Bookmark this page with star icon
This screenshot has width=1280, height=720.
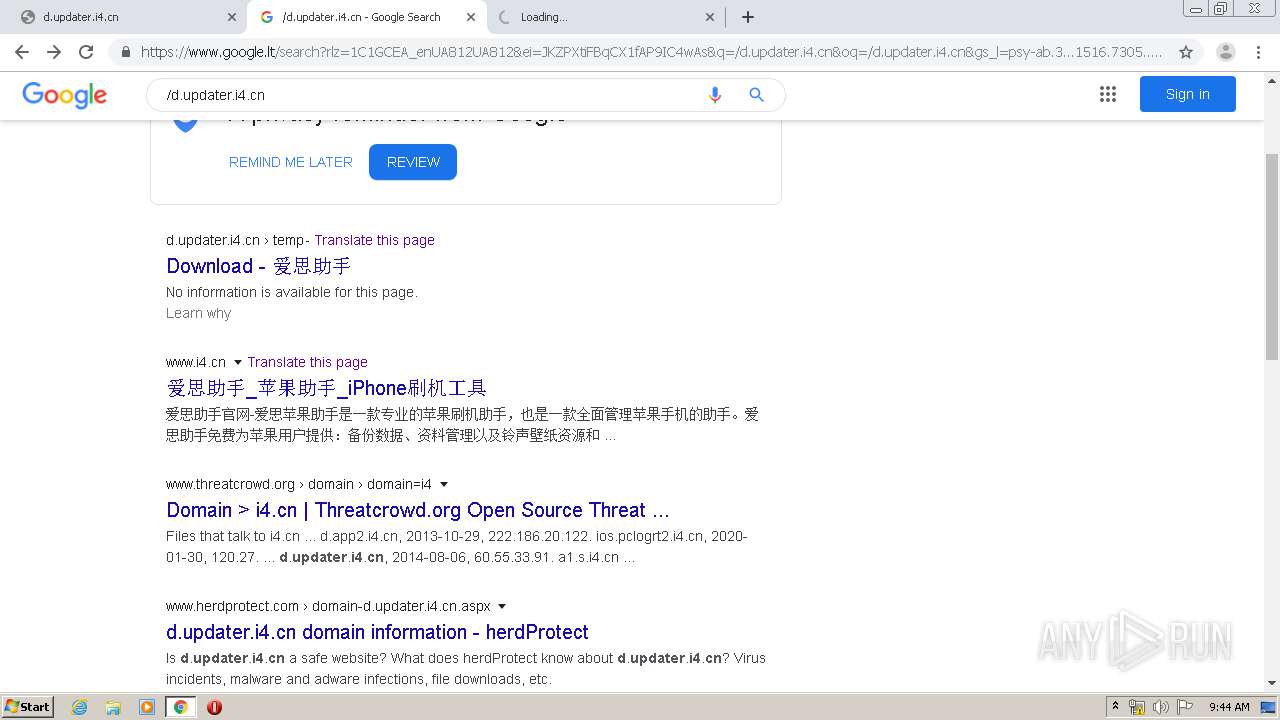pos(1186,52)
